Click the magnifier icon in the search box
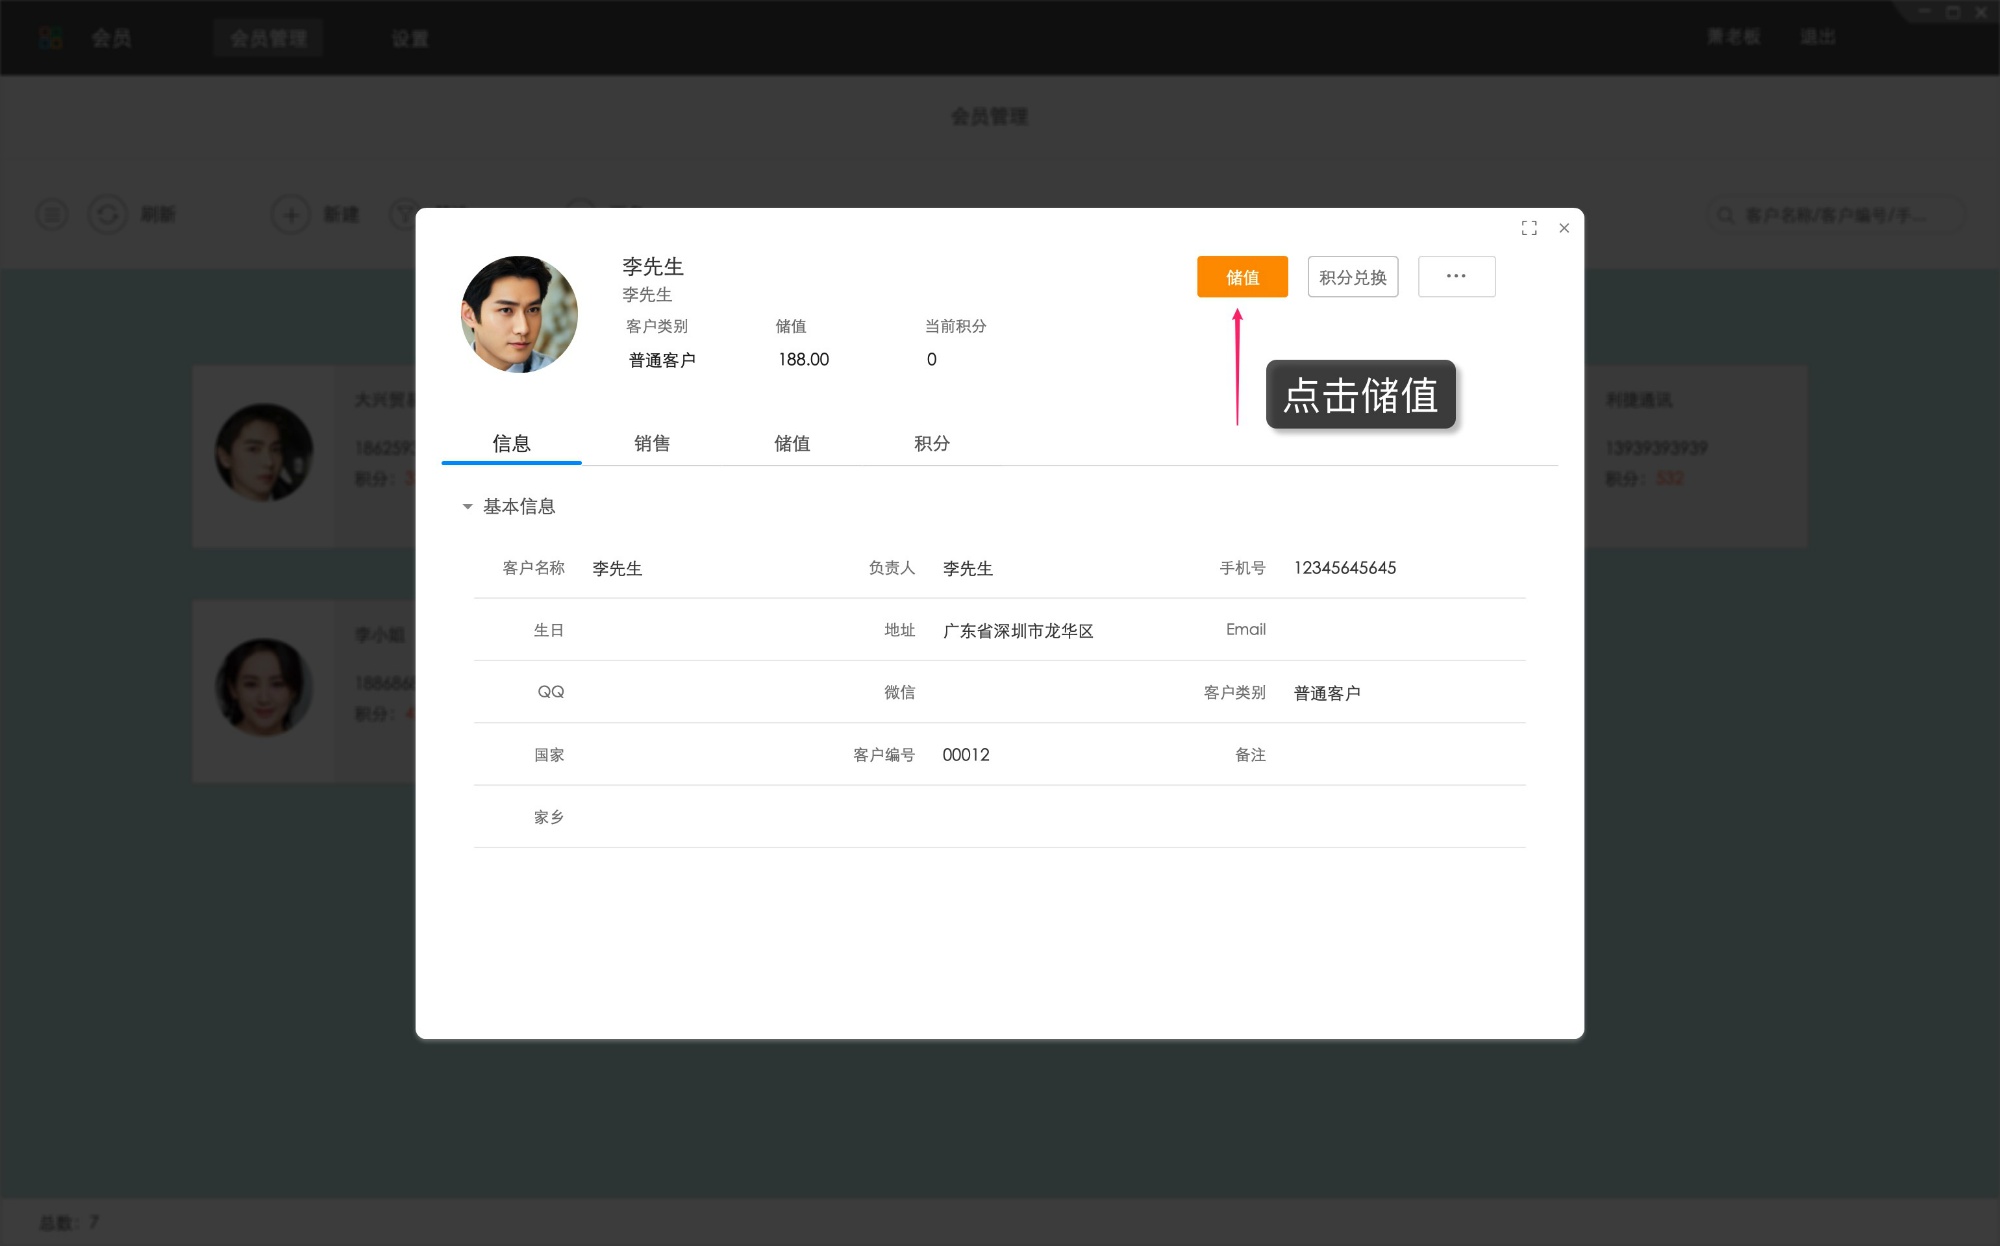The width and height of the screenshot is (2000, 1246). 1725,214
